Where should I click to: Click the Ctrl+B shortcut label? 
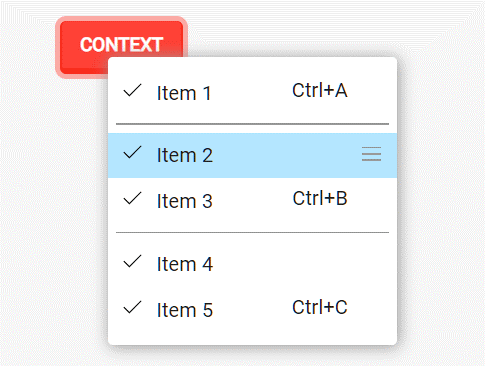320,198
